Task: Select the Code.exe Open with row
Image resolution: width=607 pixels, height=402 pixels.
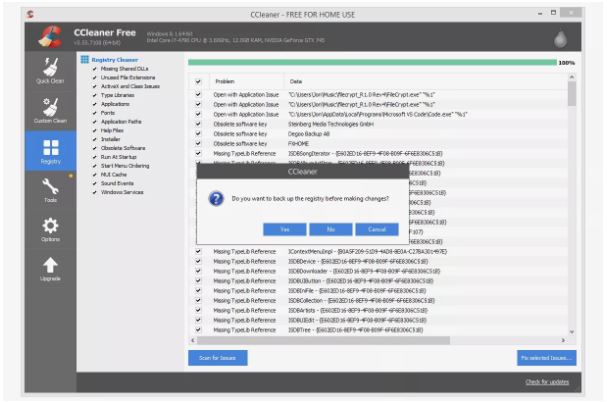Action: [x=379, y=114]
